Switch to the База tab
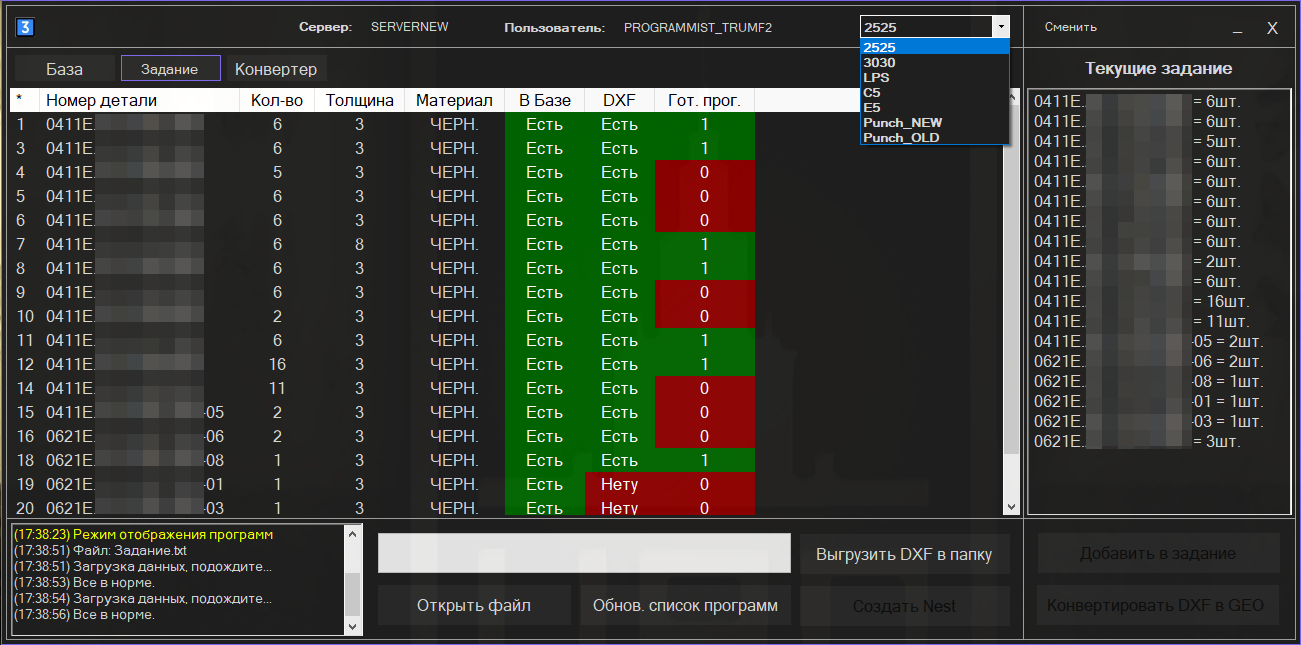 click(64, 69)
